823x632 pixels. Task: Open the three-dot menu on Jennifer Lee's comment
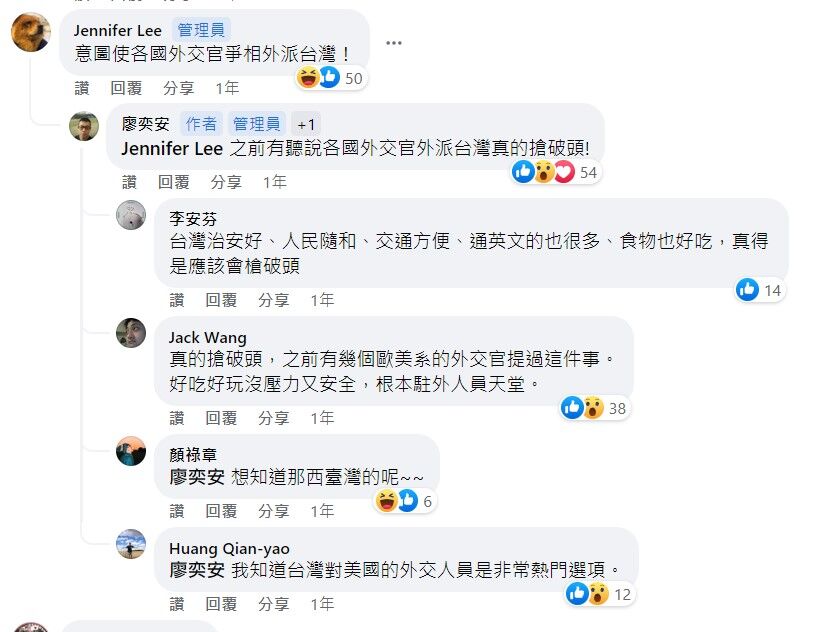pyautogui.click(x=394, y=43)
